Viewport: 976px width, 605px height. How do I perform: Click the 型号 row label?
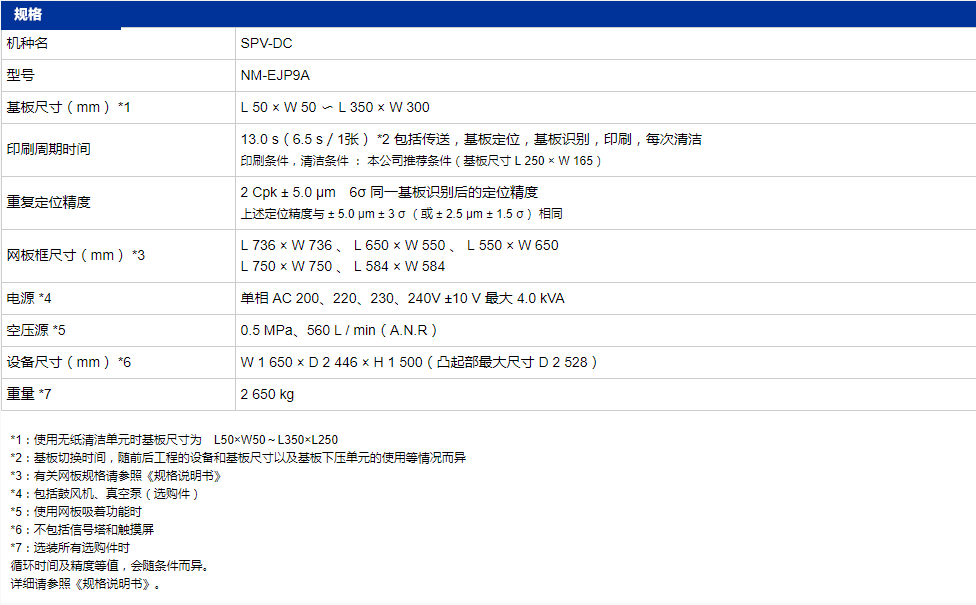click(x=21, y=75)
